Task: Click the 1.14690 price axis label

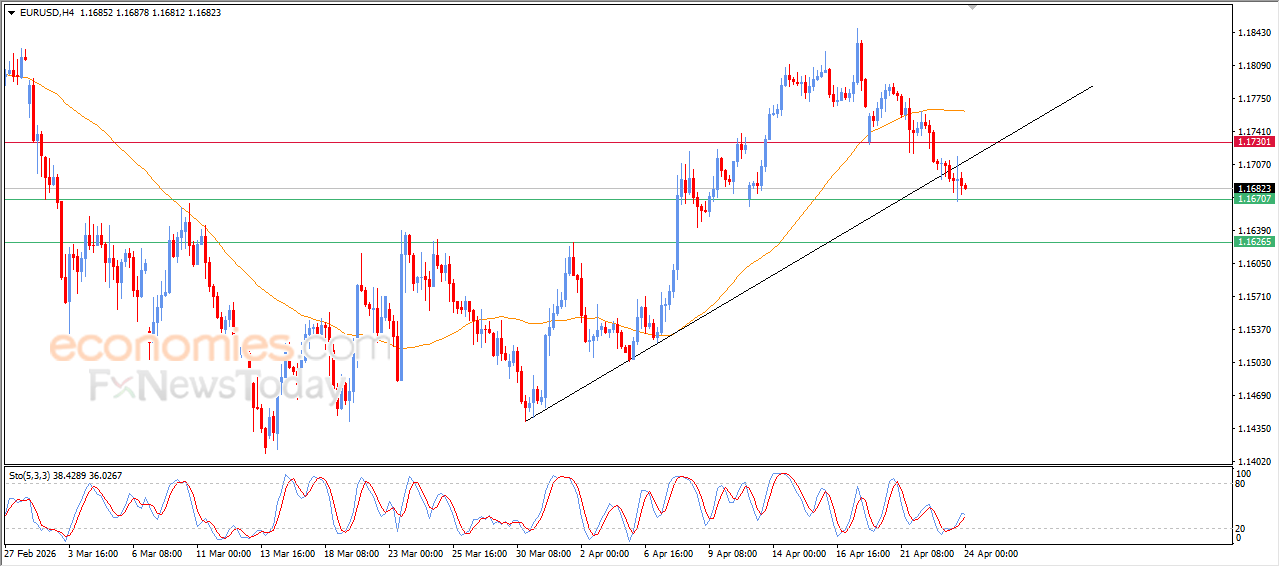Action: (x=1254, y=396)
